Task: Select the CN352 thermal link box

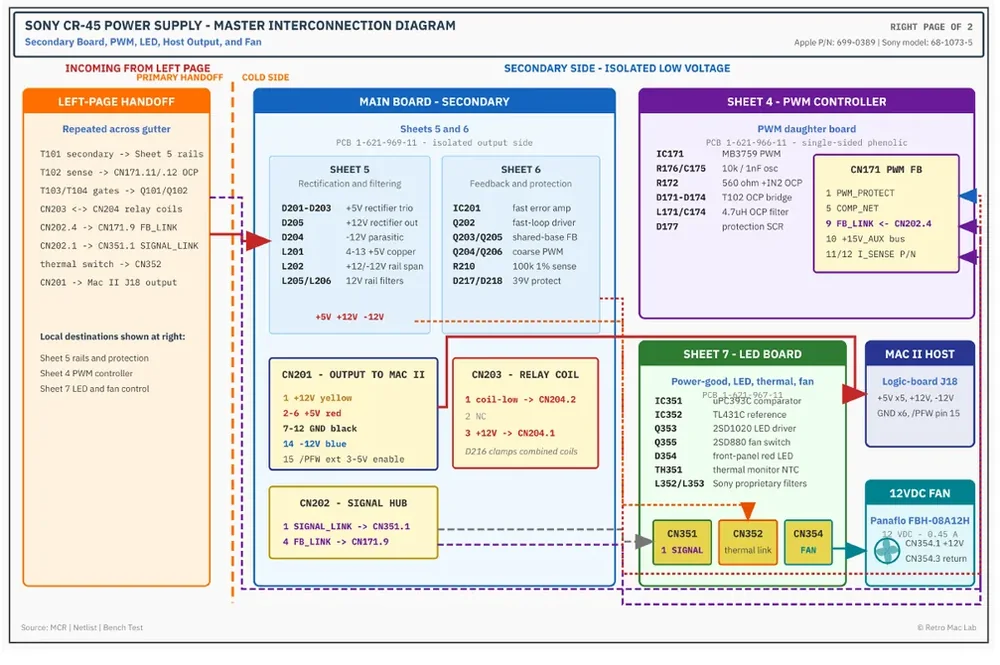Action: click(x=747, y=542)
